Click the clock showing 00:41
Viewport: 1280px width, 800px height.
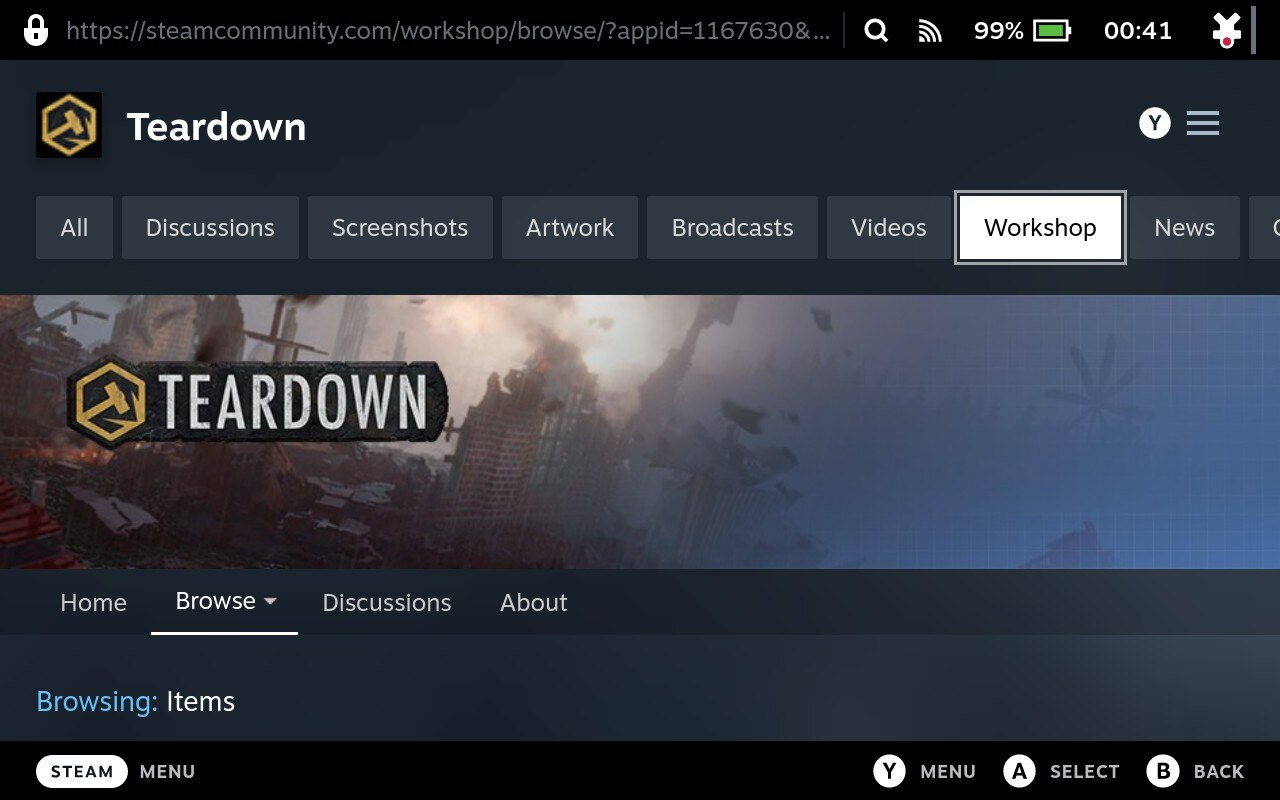[x=1138, y=31]
